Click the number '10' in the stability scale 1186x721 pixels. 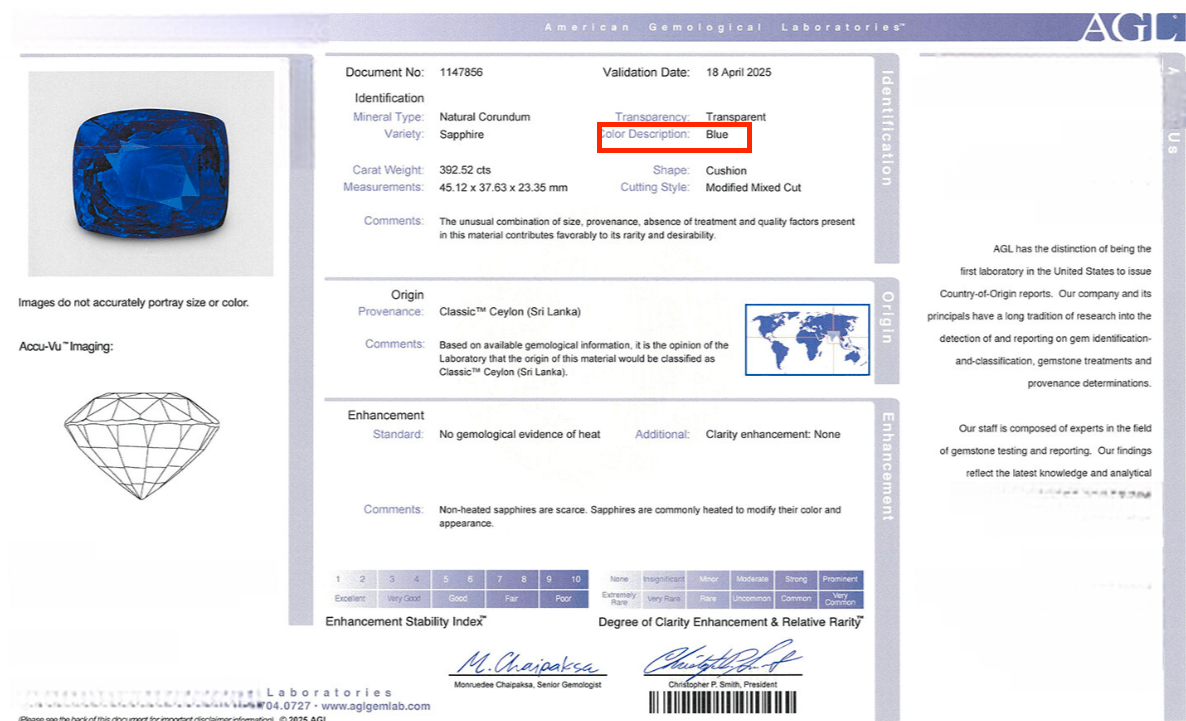click(576, 580)
